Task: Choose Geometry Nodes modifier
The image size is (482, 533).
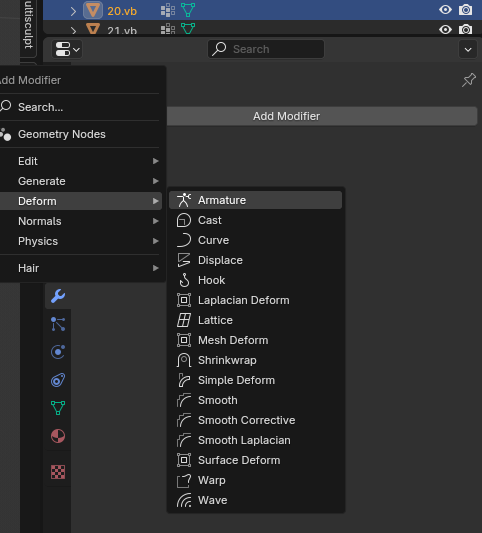Action: click(81, 134)
